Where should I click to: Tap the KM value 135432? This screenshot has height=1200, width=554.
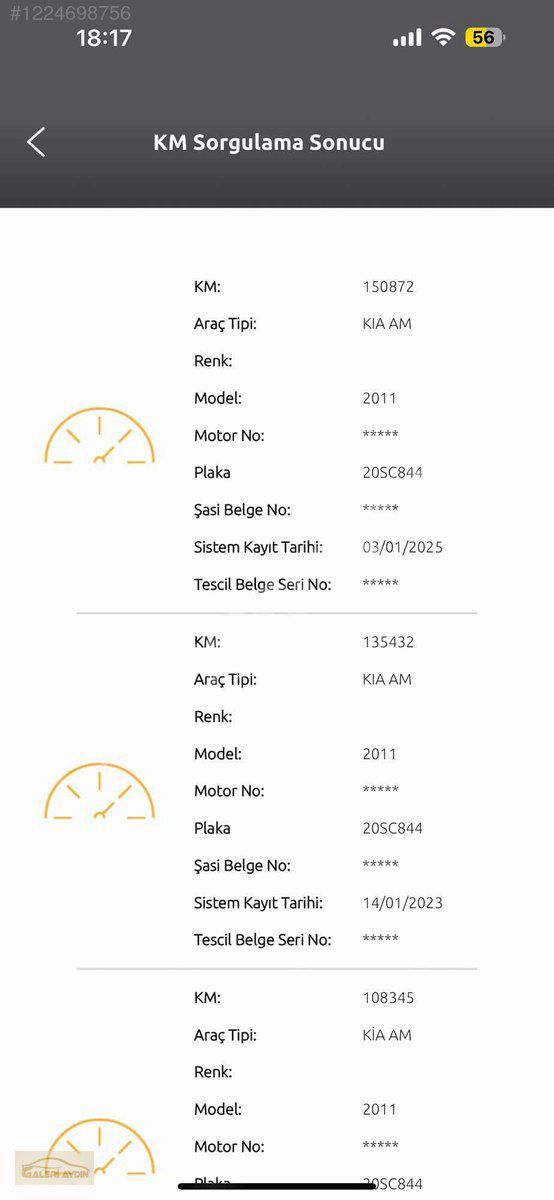388,642
